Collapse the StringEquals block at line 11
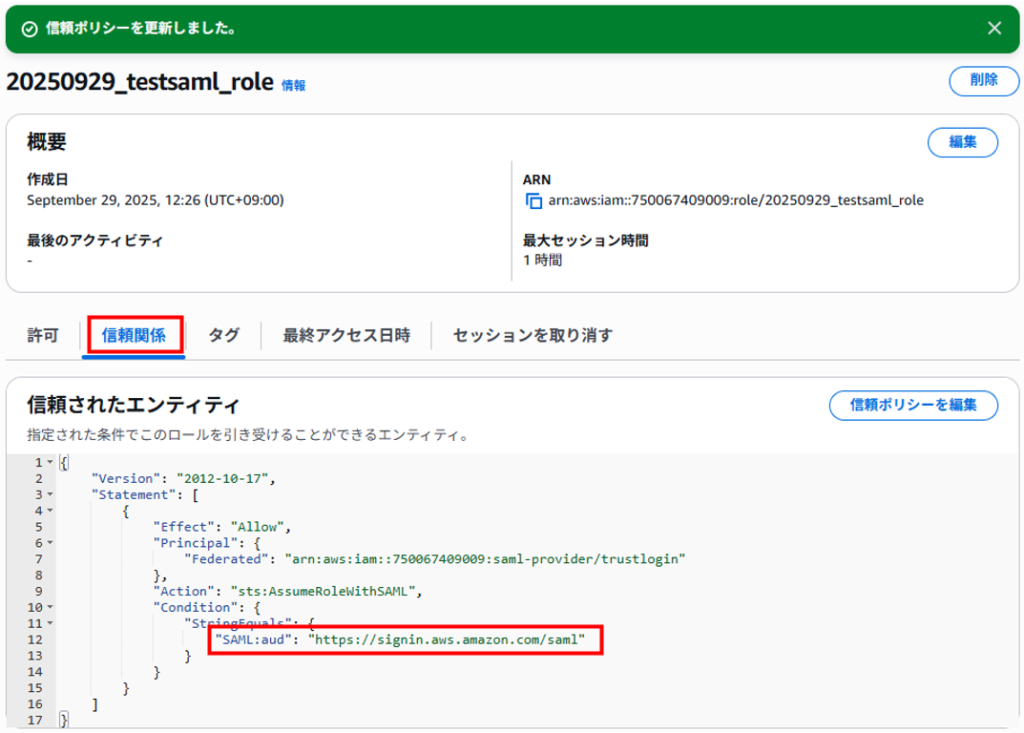This screenshot has height=733, width=1024. [50, 623]
